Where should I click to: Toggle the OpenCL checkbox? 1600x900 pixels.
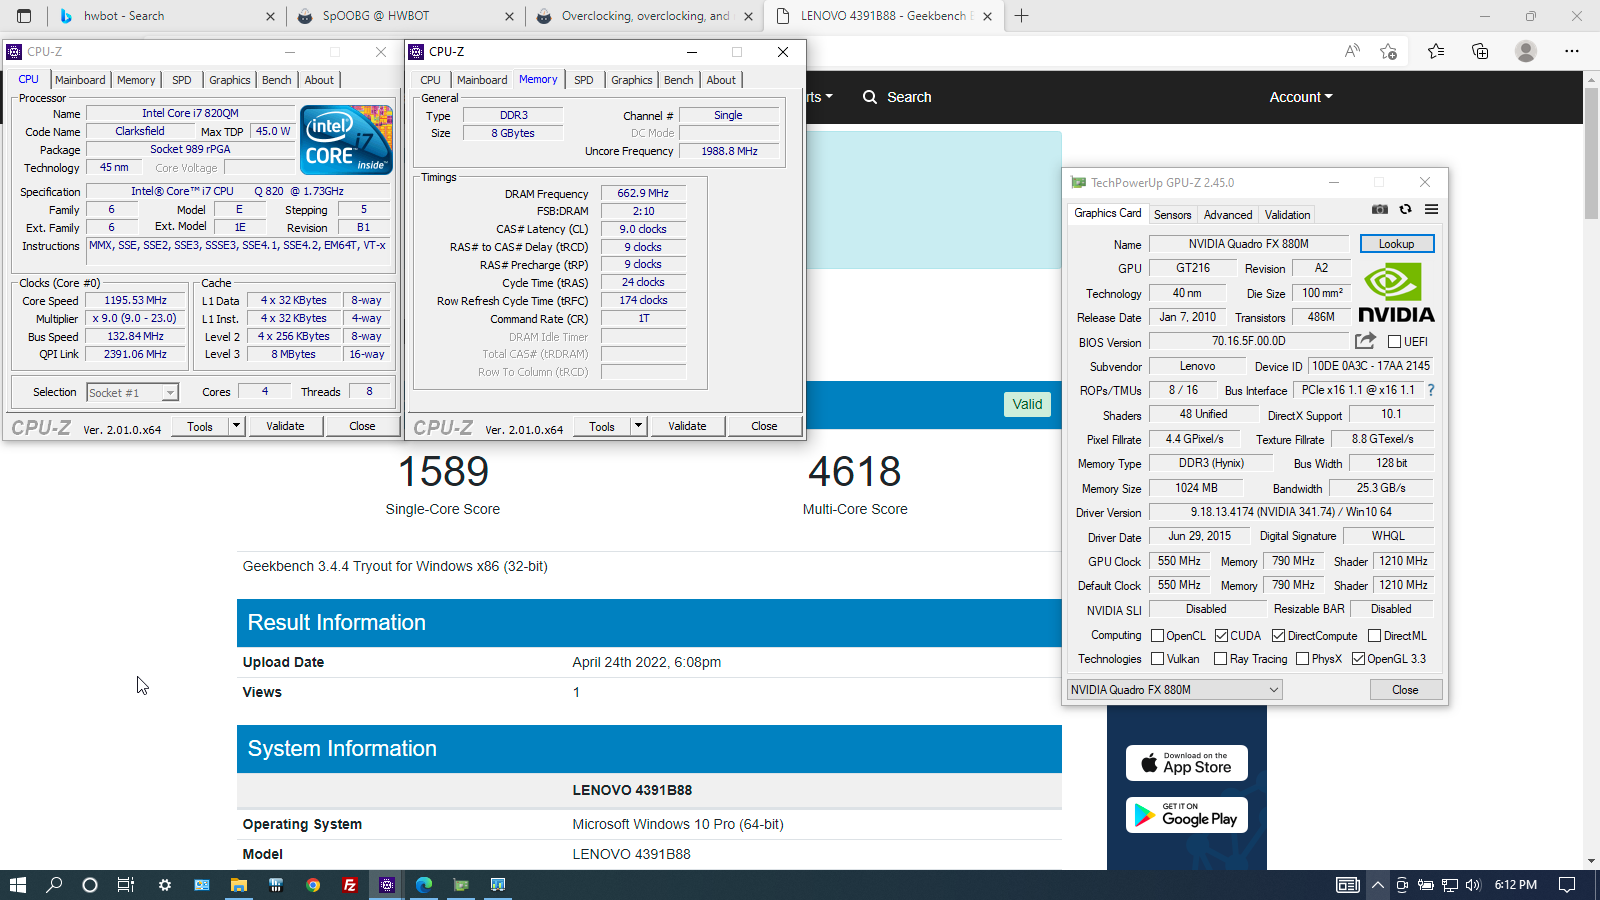coord(1157,636)
